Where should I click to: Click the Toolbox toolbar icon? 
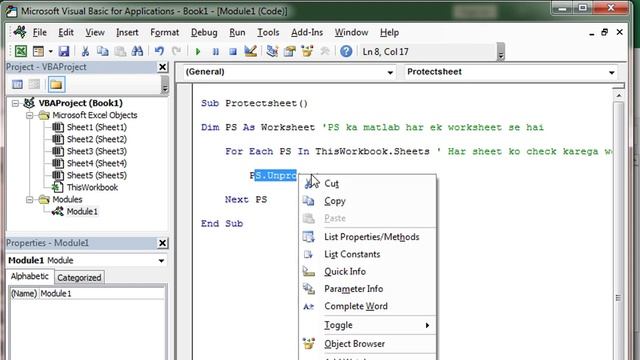coord(325,51)
